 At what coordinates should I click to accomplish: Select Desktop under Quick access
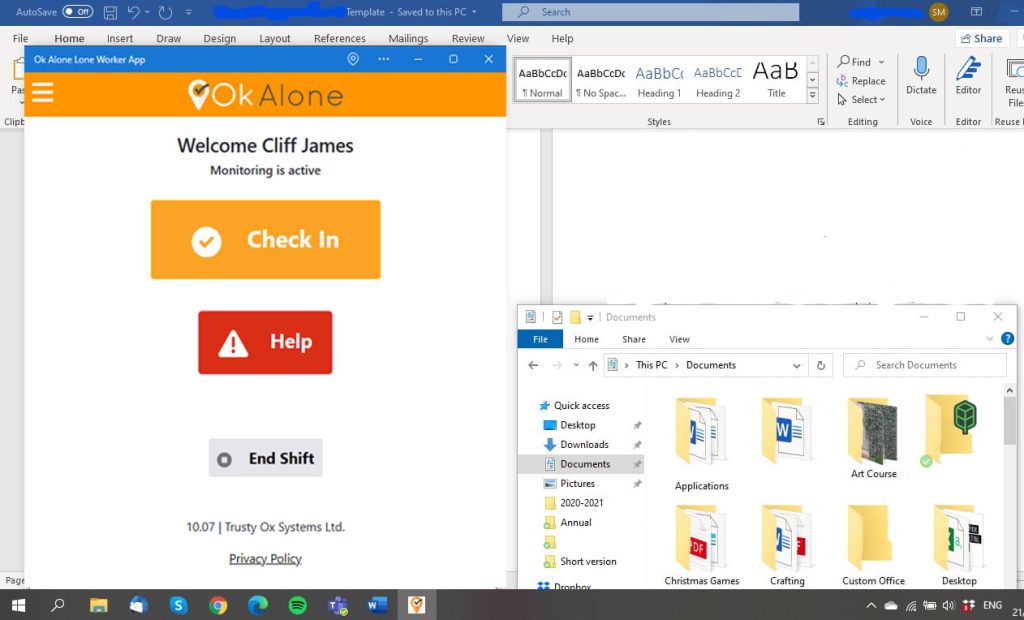(x=578, y=425)
